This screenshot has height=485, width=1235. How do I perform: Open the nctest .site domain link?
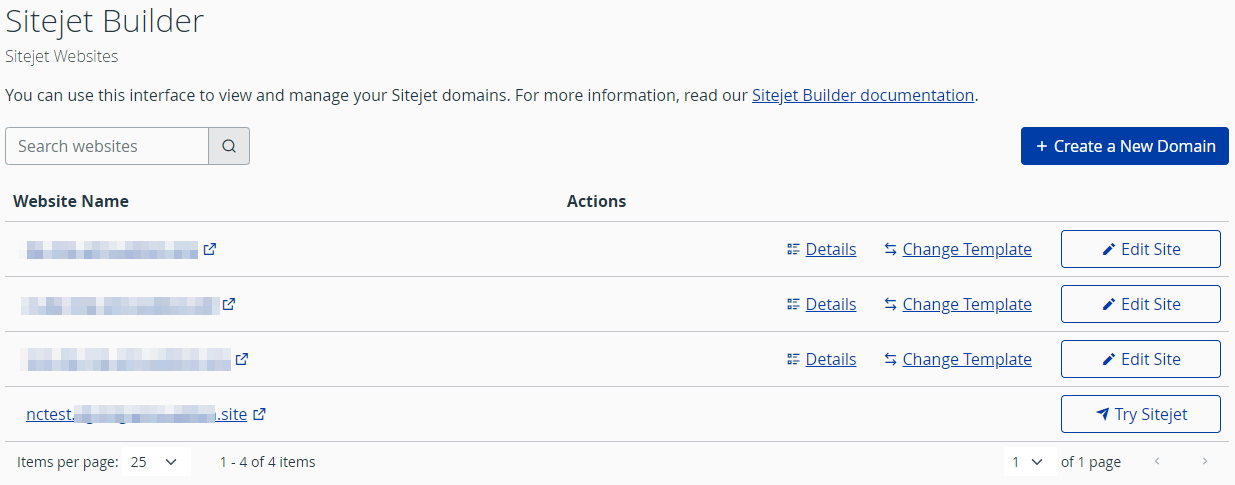pos(137,414)
